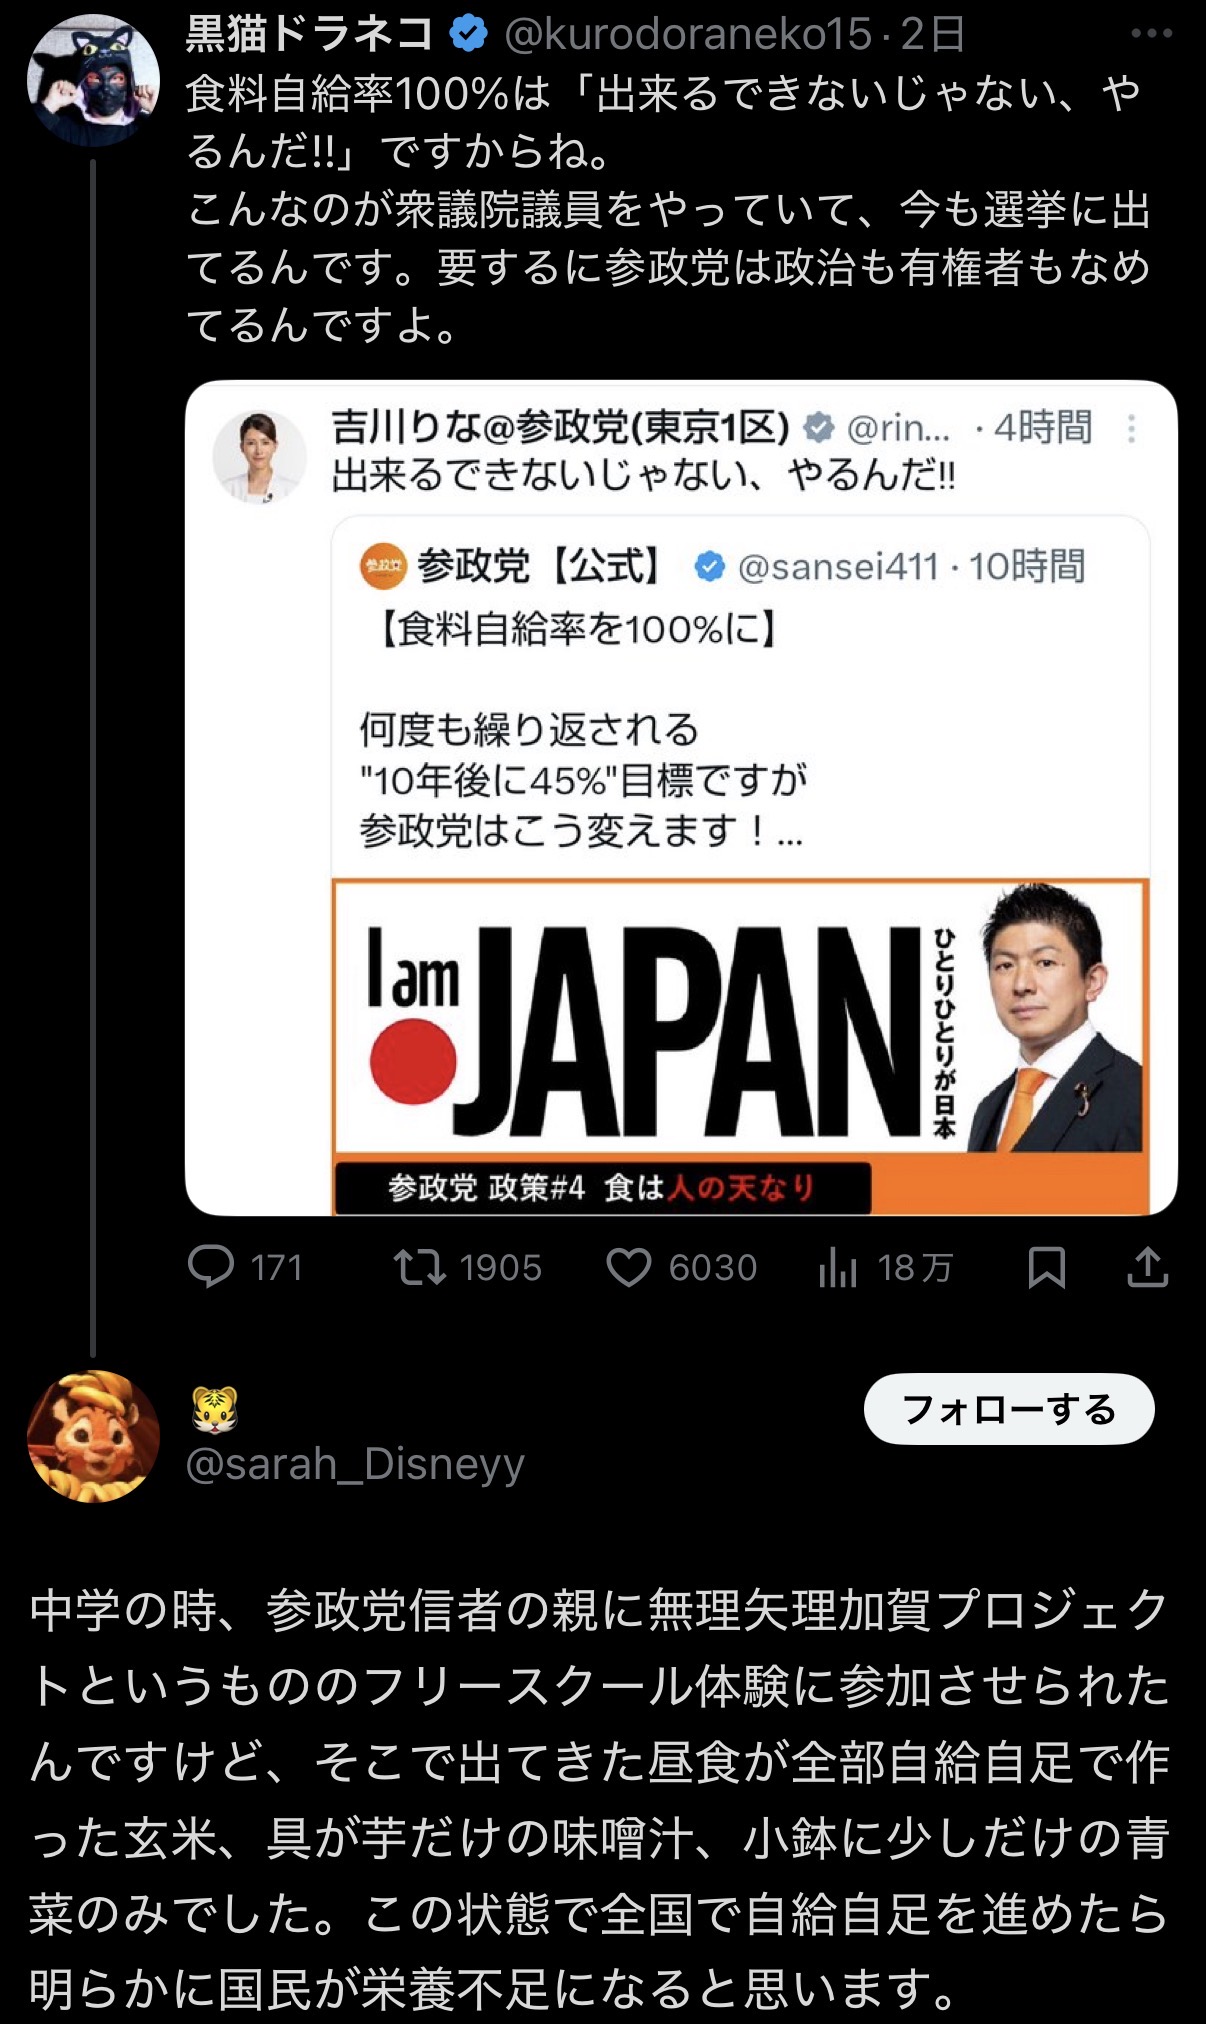The image size is (1206, 2024).
Task: Open the three-dot more menu of the top post
Action: pyautogui.click(x=1150, y=34)
